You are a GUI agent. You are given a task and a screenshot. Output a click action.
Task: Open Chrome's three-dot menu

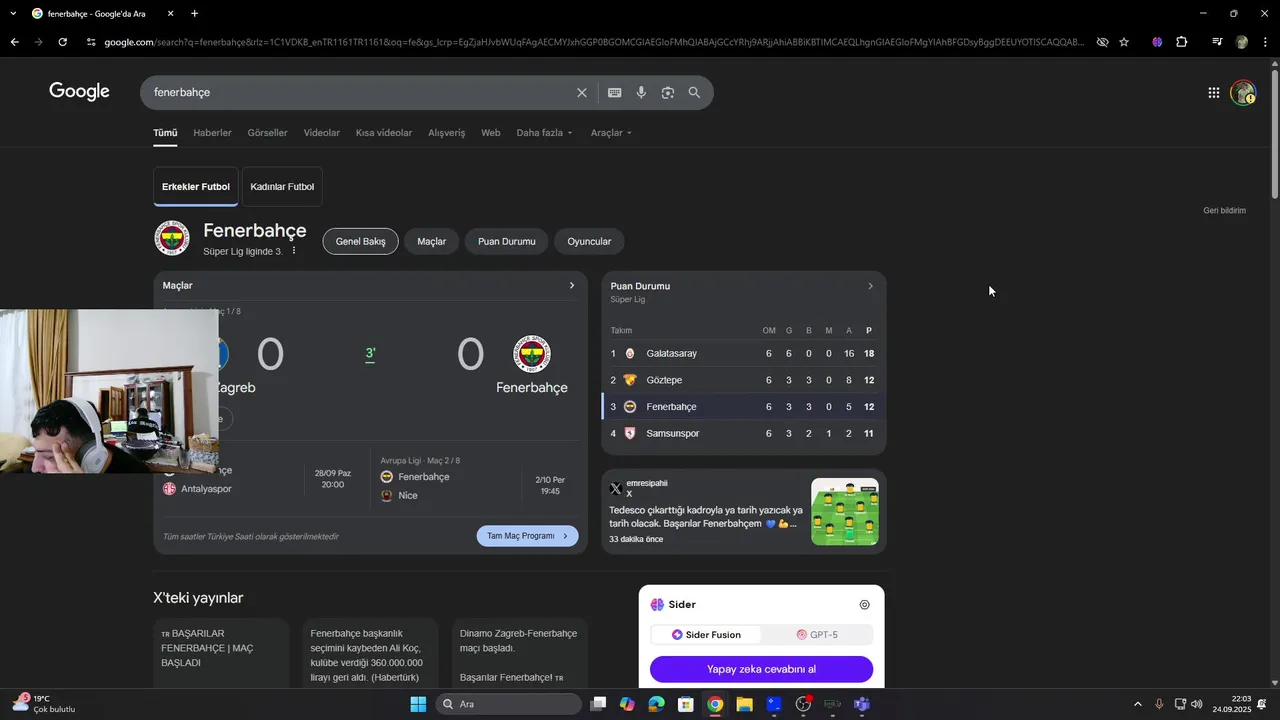(x=1265, y=42)
